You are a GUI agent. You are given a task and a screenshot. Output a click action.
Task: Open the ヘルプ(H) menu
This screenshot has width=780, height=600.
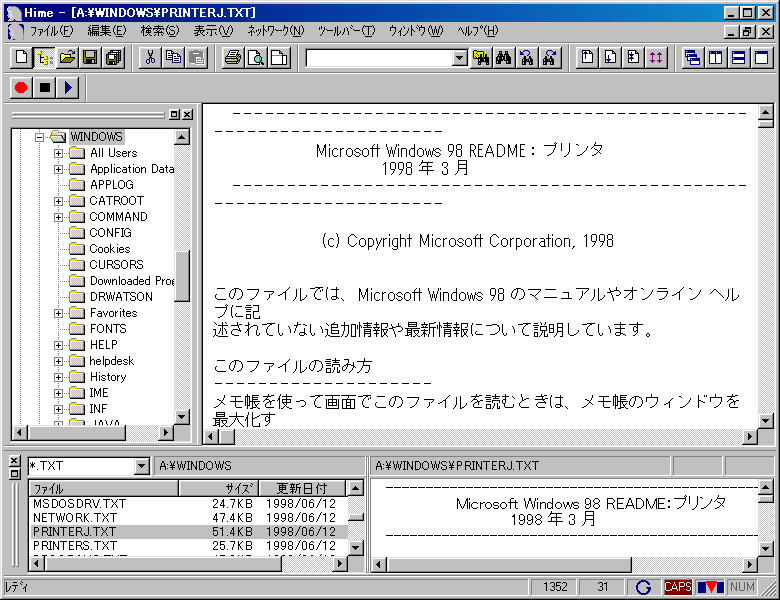(x=477, y=31)
